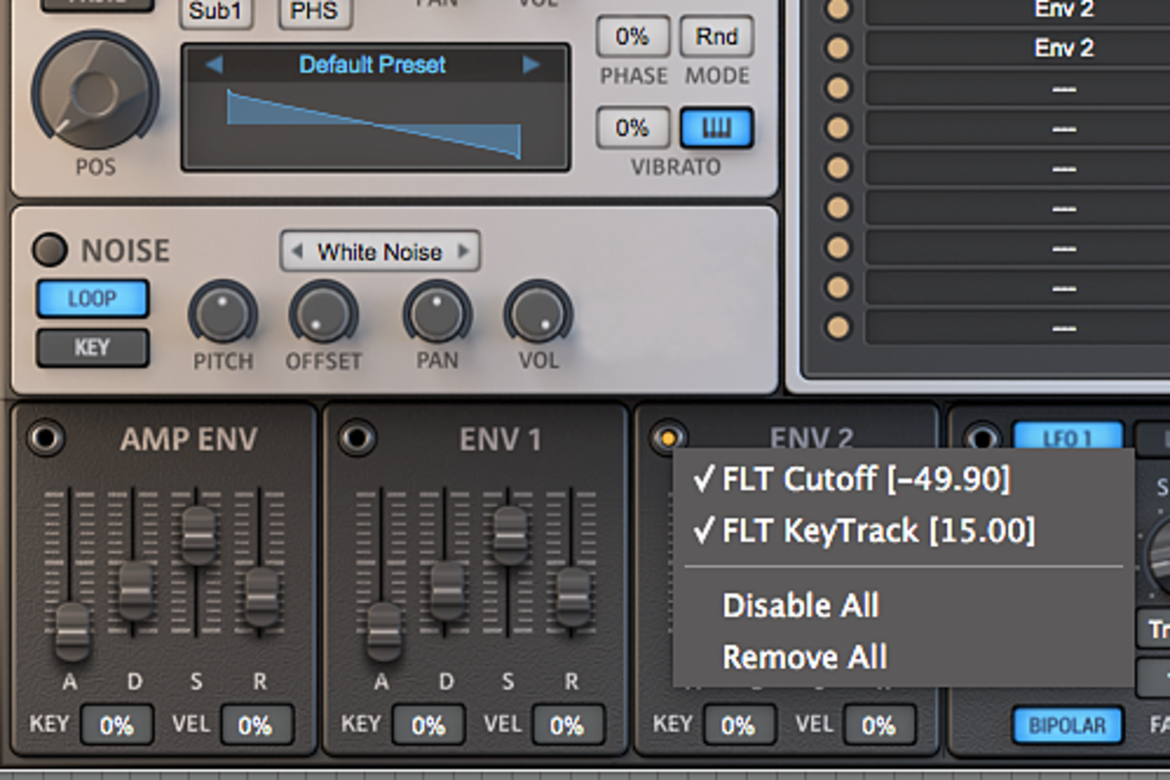Image resolution: width=1170 pixels, height=780 pixels.
Task: Go to previous oscillator preset arrow
Action: click(x=214, y=65)
